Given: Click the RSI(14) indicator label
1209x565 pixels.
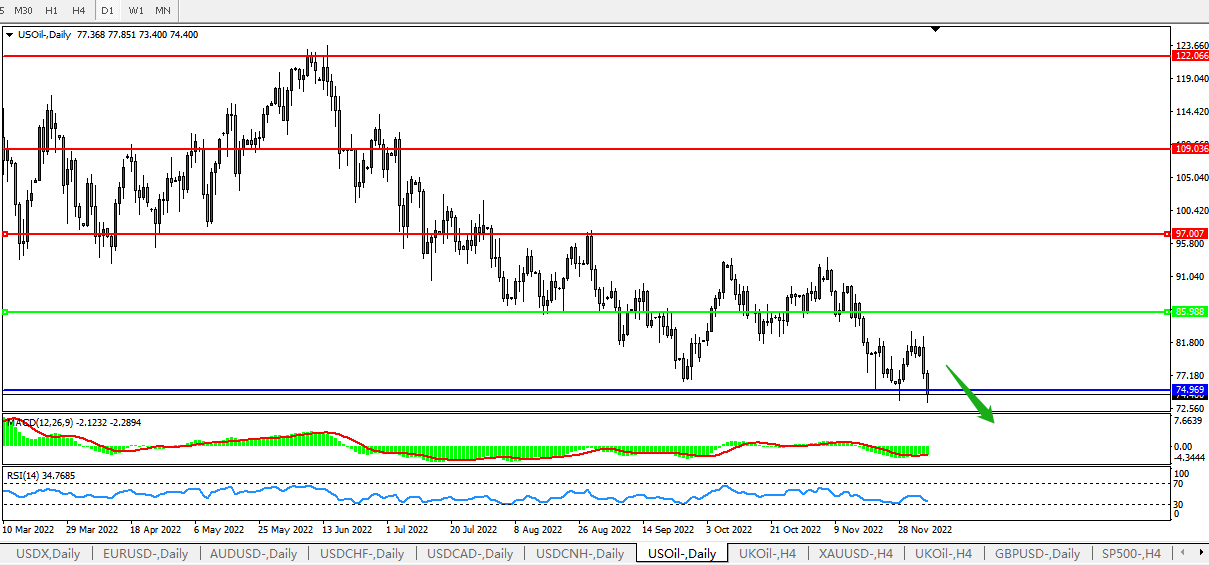Looking at the screenshot, I should 27,475.
